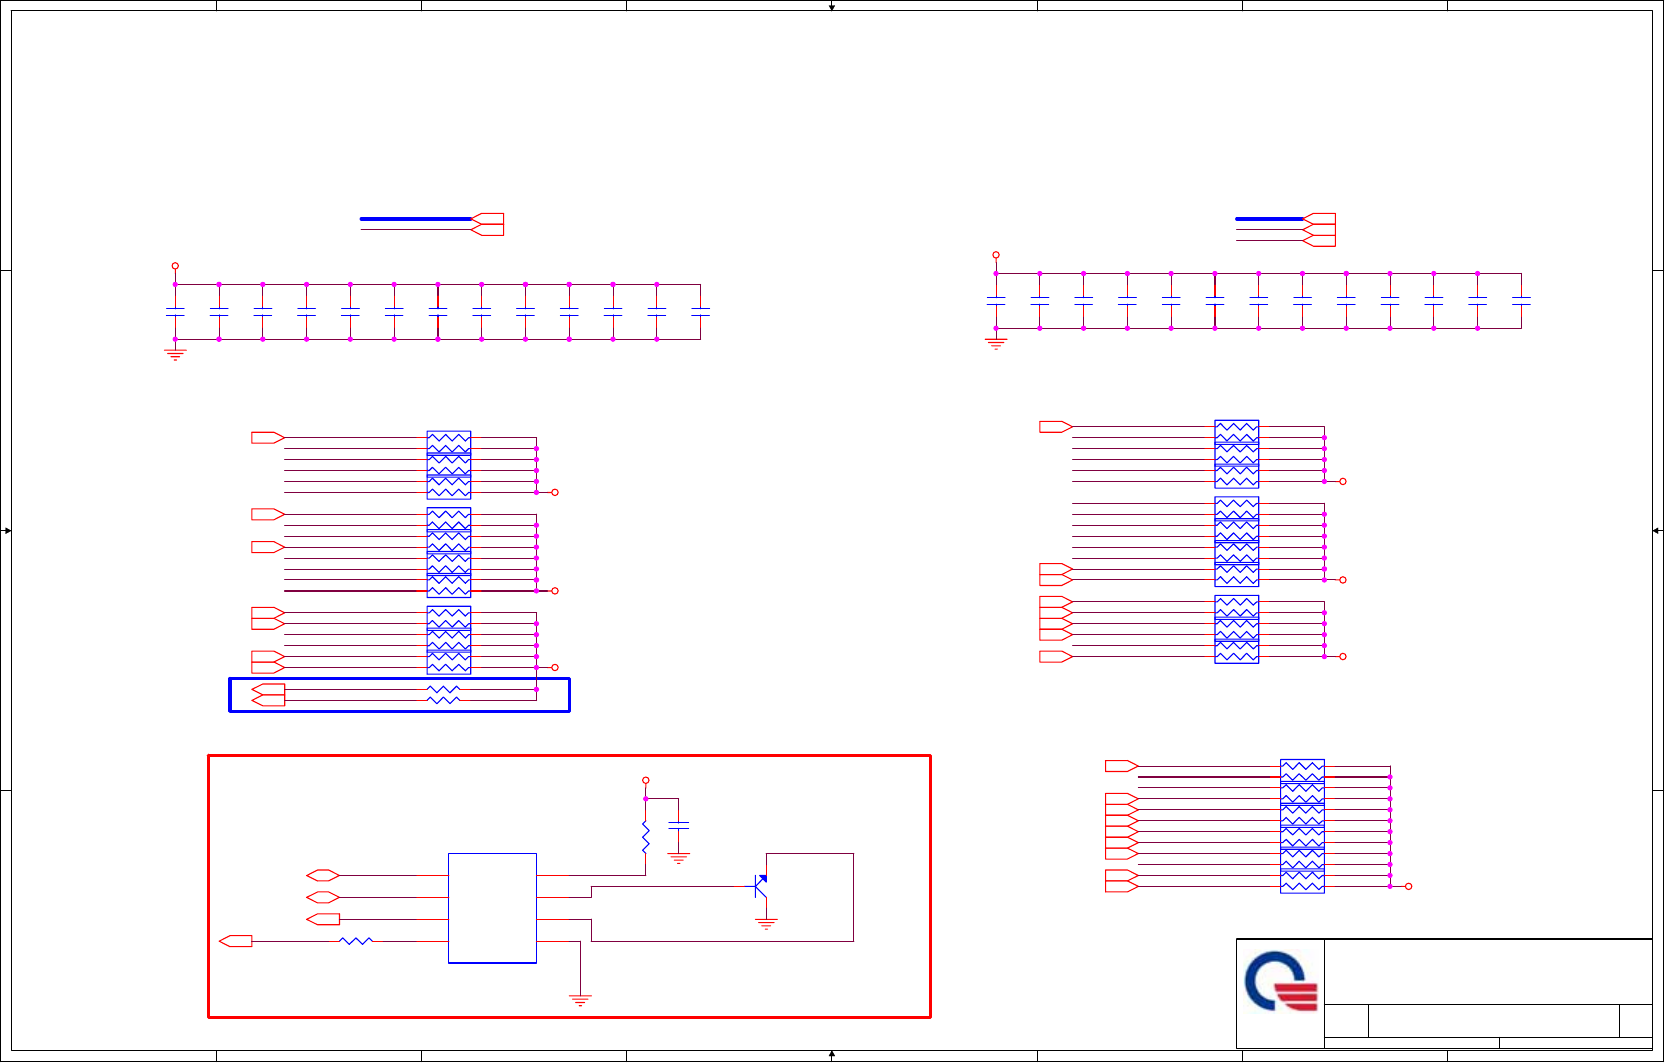The image size is (1665, 1063).
Task: Select the transistor symbol in the red-boxed circuit
Action: pos(760,886)
